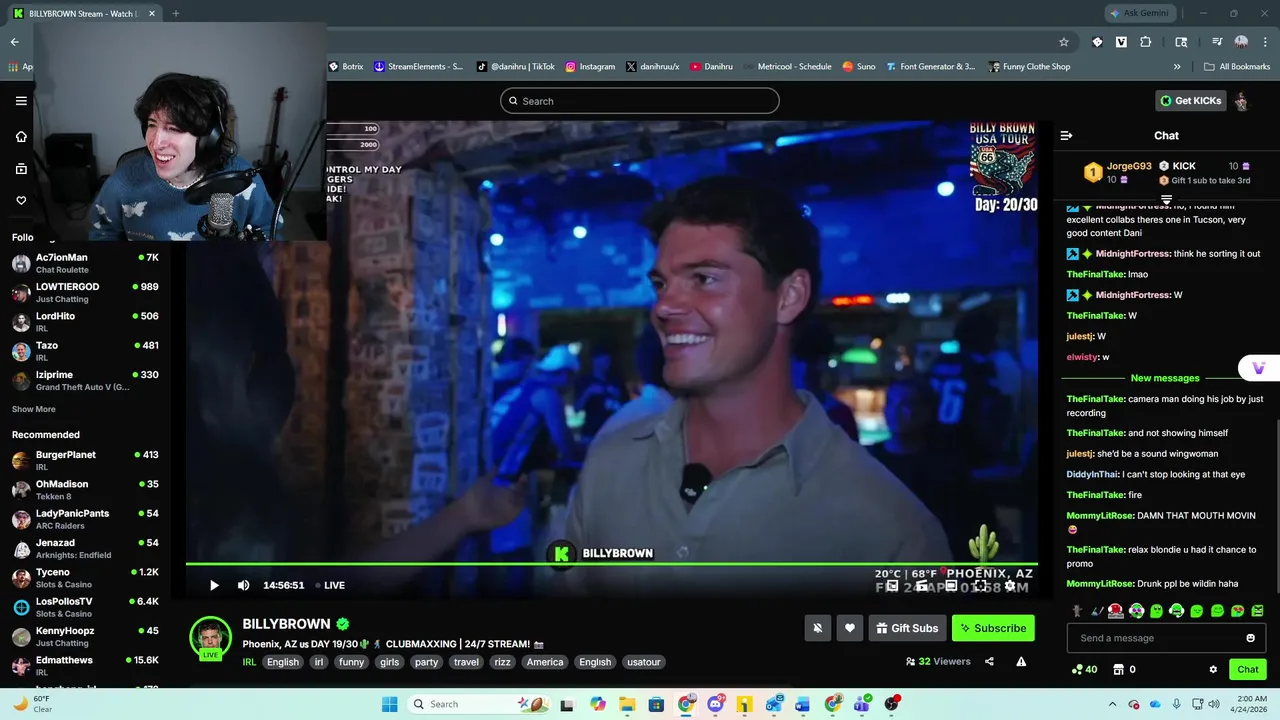The image size is (1280, 720).
Task: Open File Explorer from the taskbar
Action: (x=627, y=704)
